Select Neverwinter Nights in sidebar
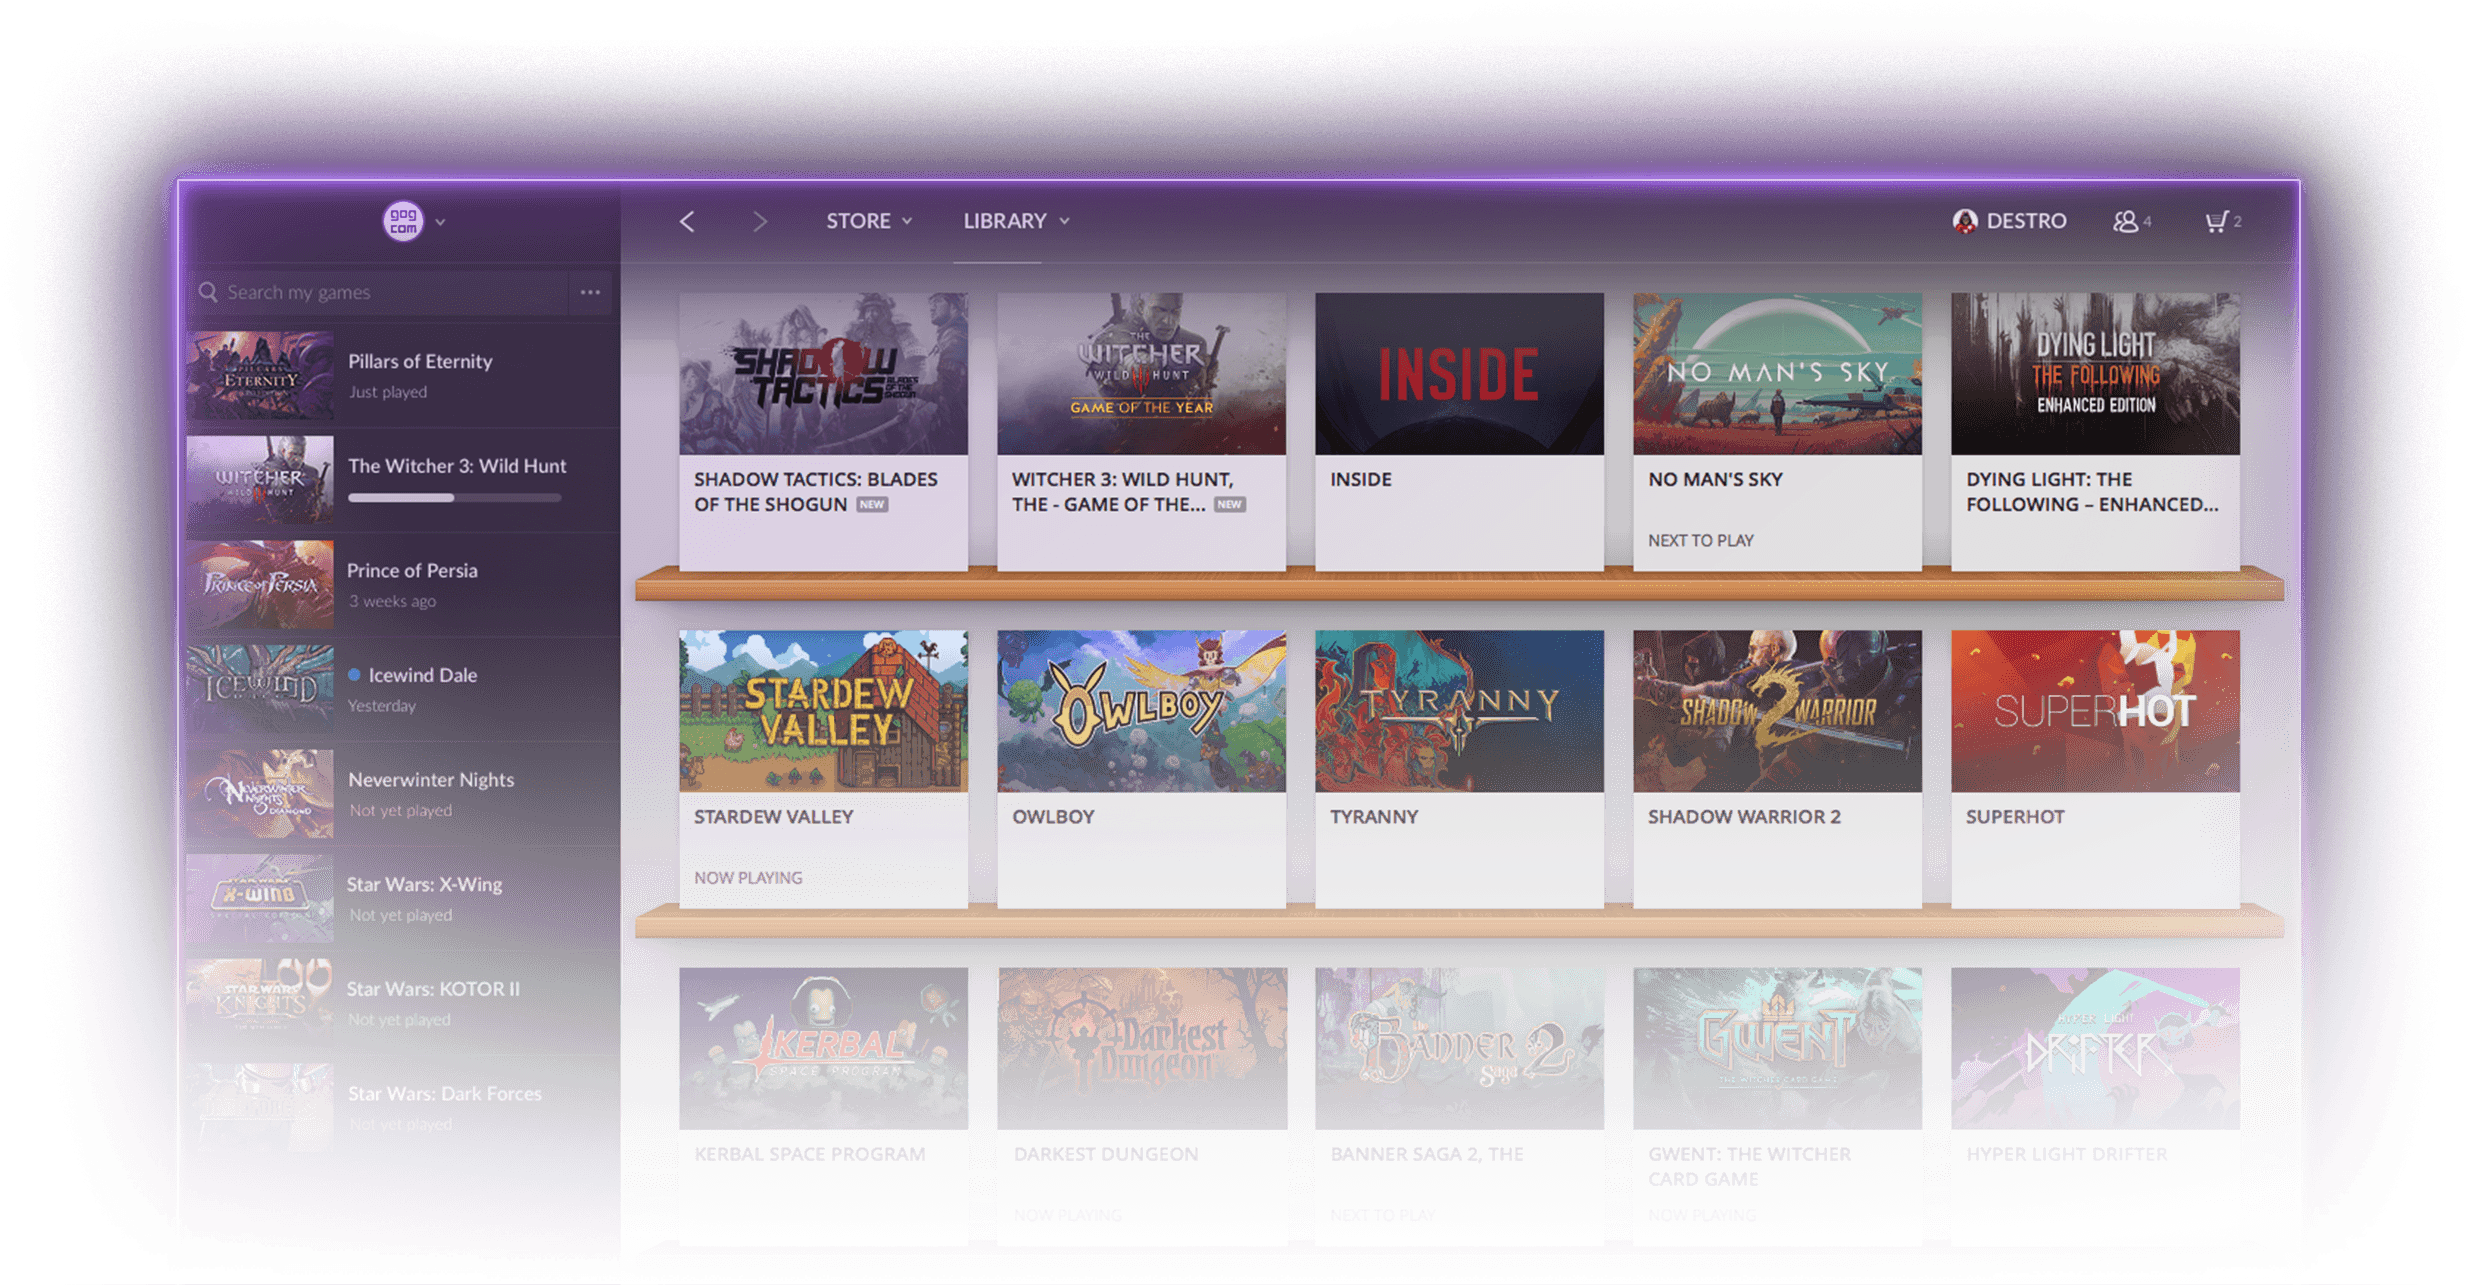2466x1285 pixels. click(x=403, y=793)
